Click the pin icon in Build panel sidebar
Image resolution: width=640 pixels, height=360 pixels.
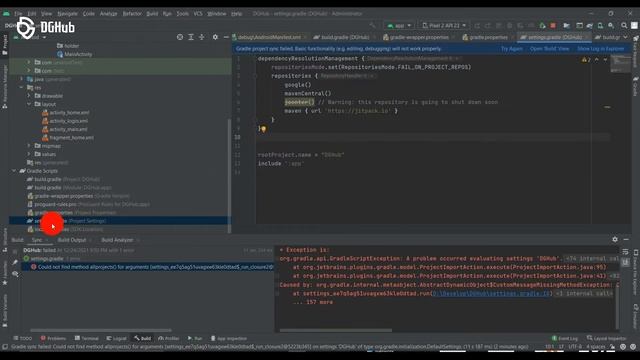coord(15,262)
